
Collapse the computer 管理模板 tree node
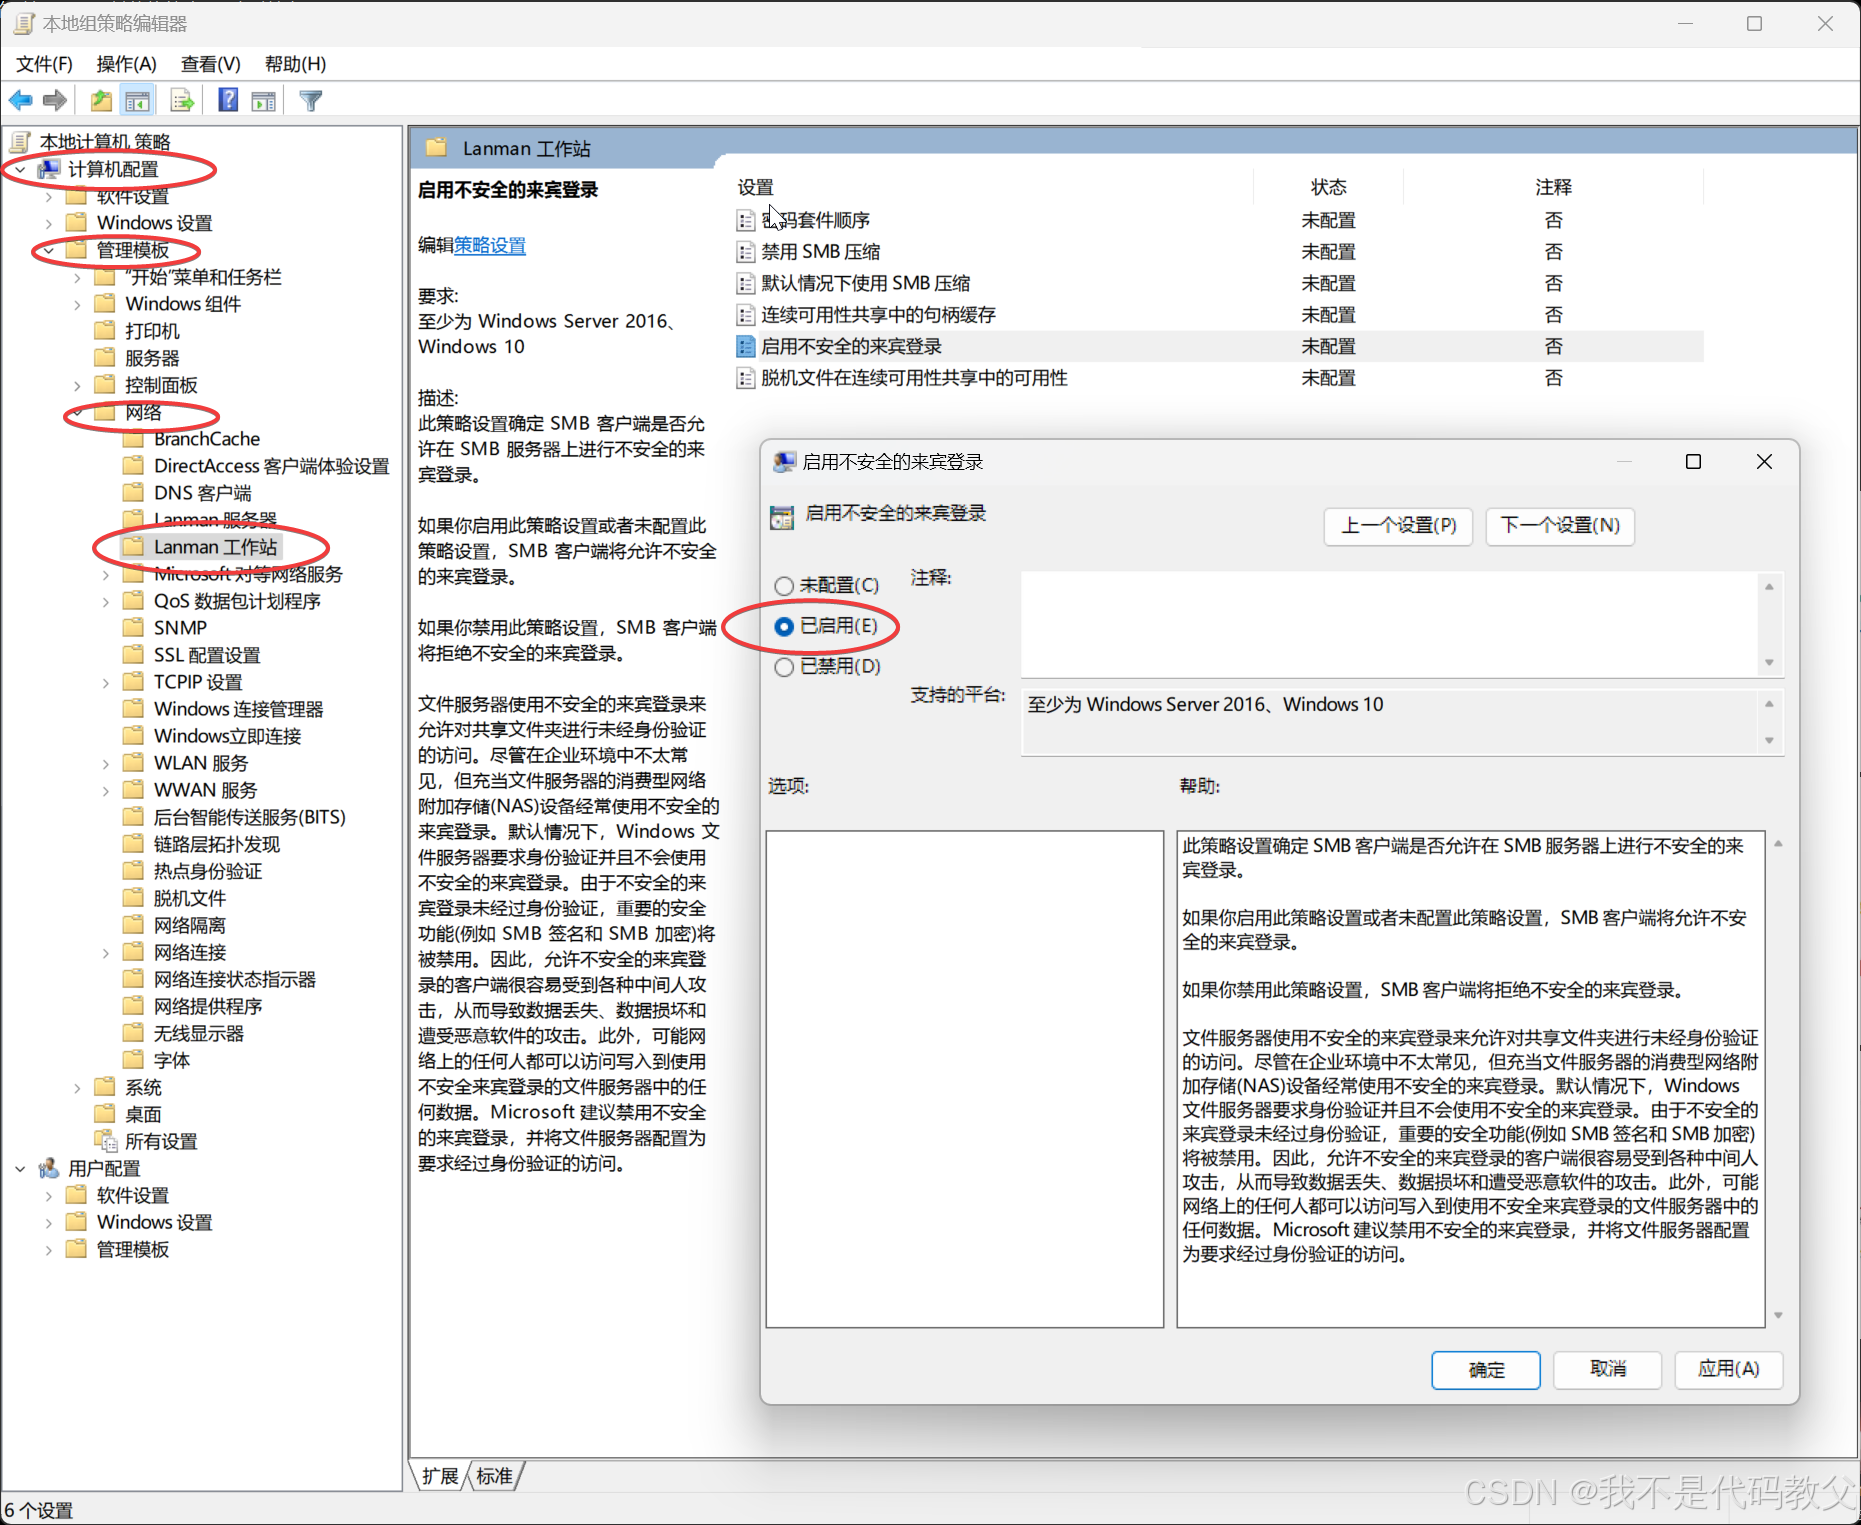coord(48,250)
